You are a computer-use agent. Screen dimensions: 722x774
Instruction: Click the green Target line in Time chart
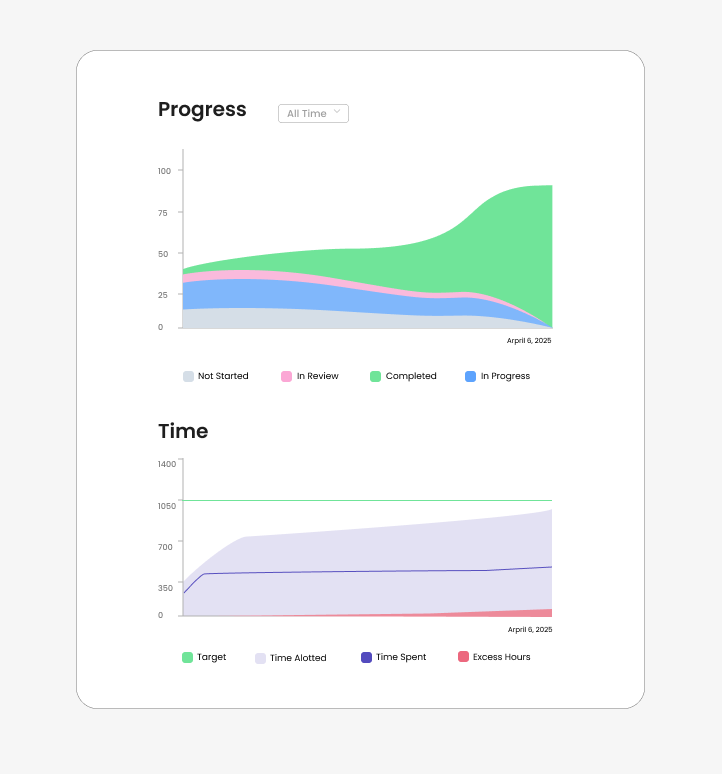[366, 500]
